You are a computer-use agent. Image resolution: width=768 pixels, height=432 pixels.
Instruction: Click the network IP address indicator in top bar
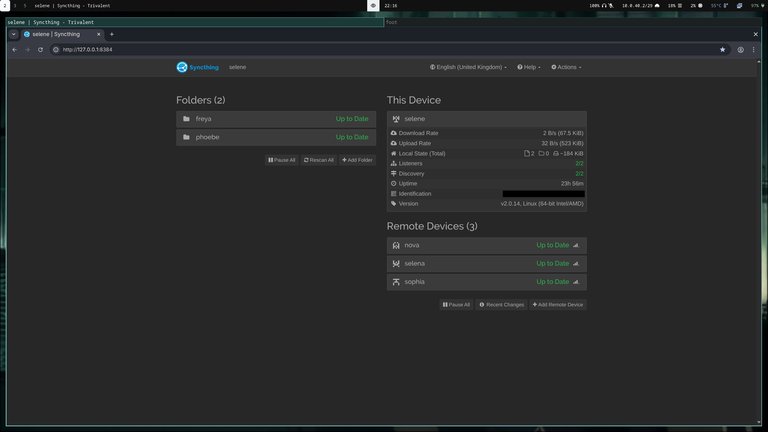(x=641, y=5)
